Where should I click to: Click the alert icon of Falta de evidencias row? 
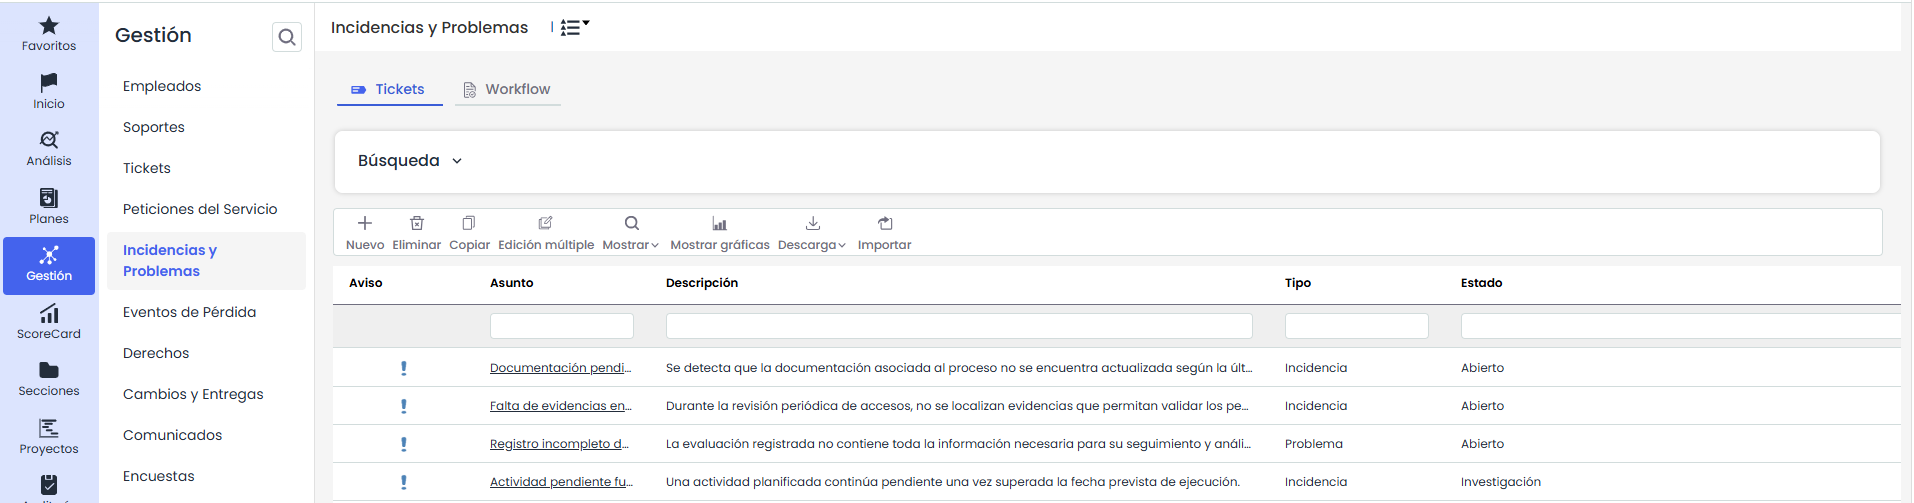[x=404, y=406]
